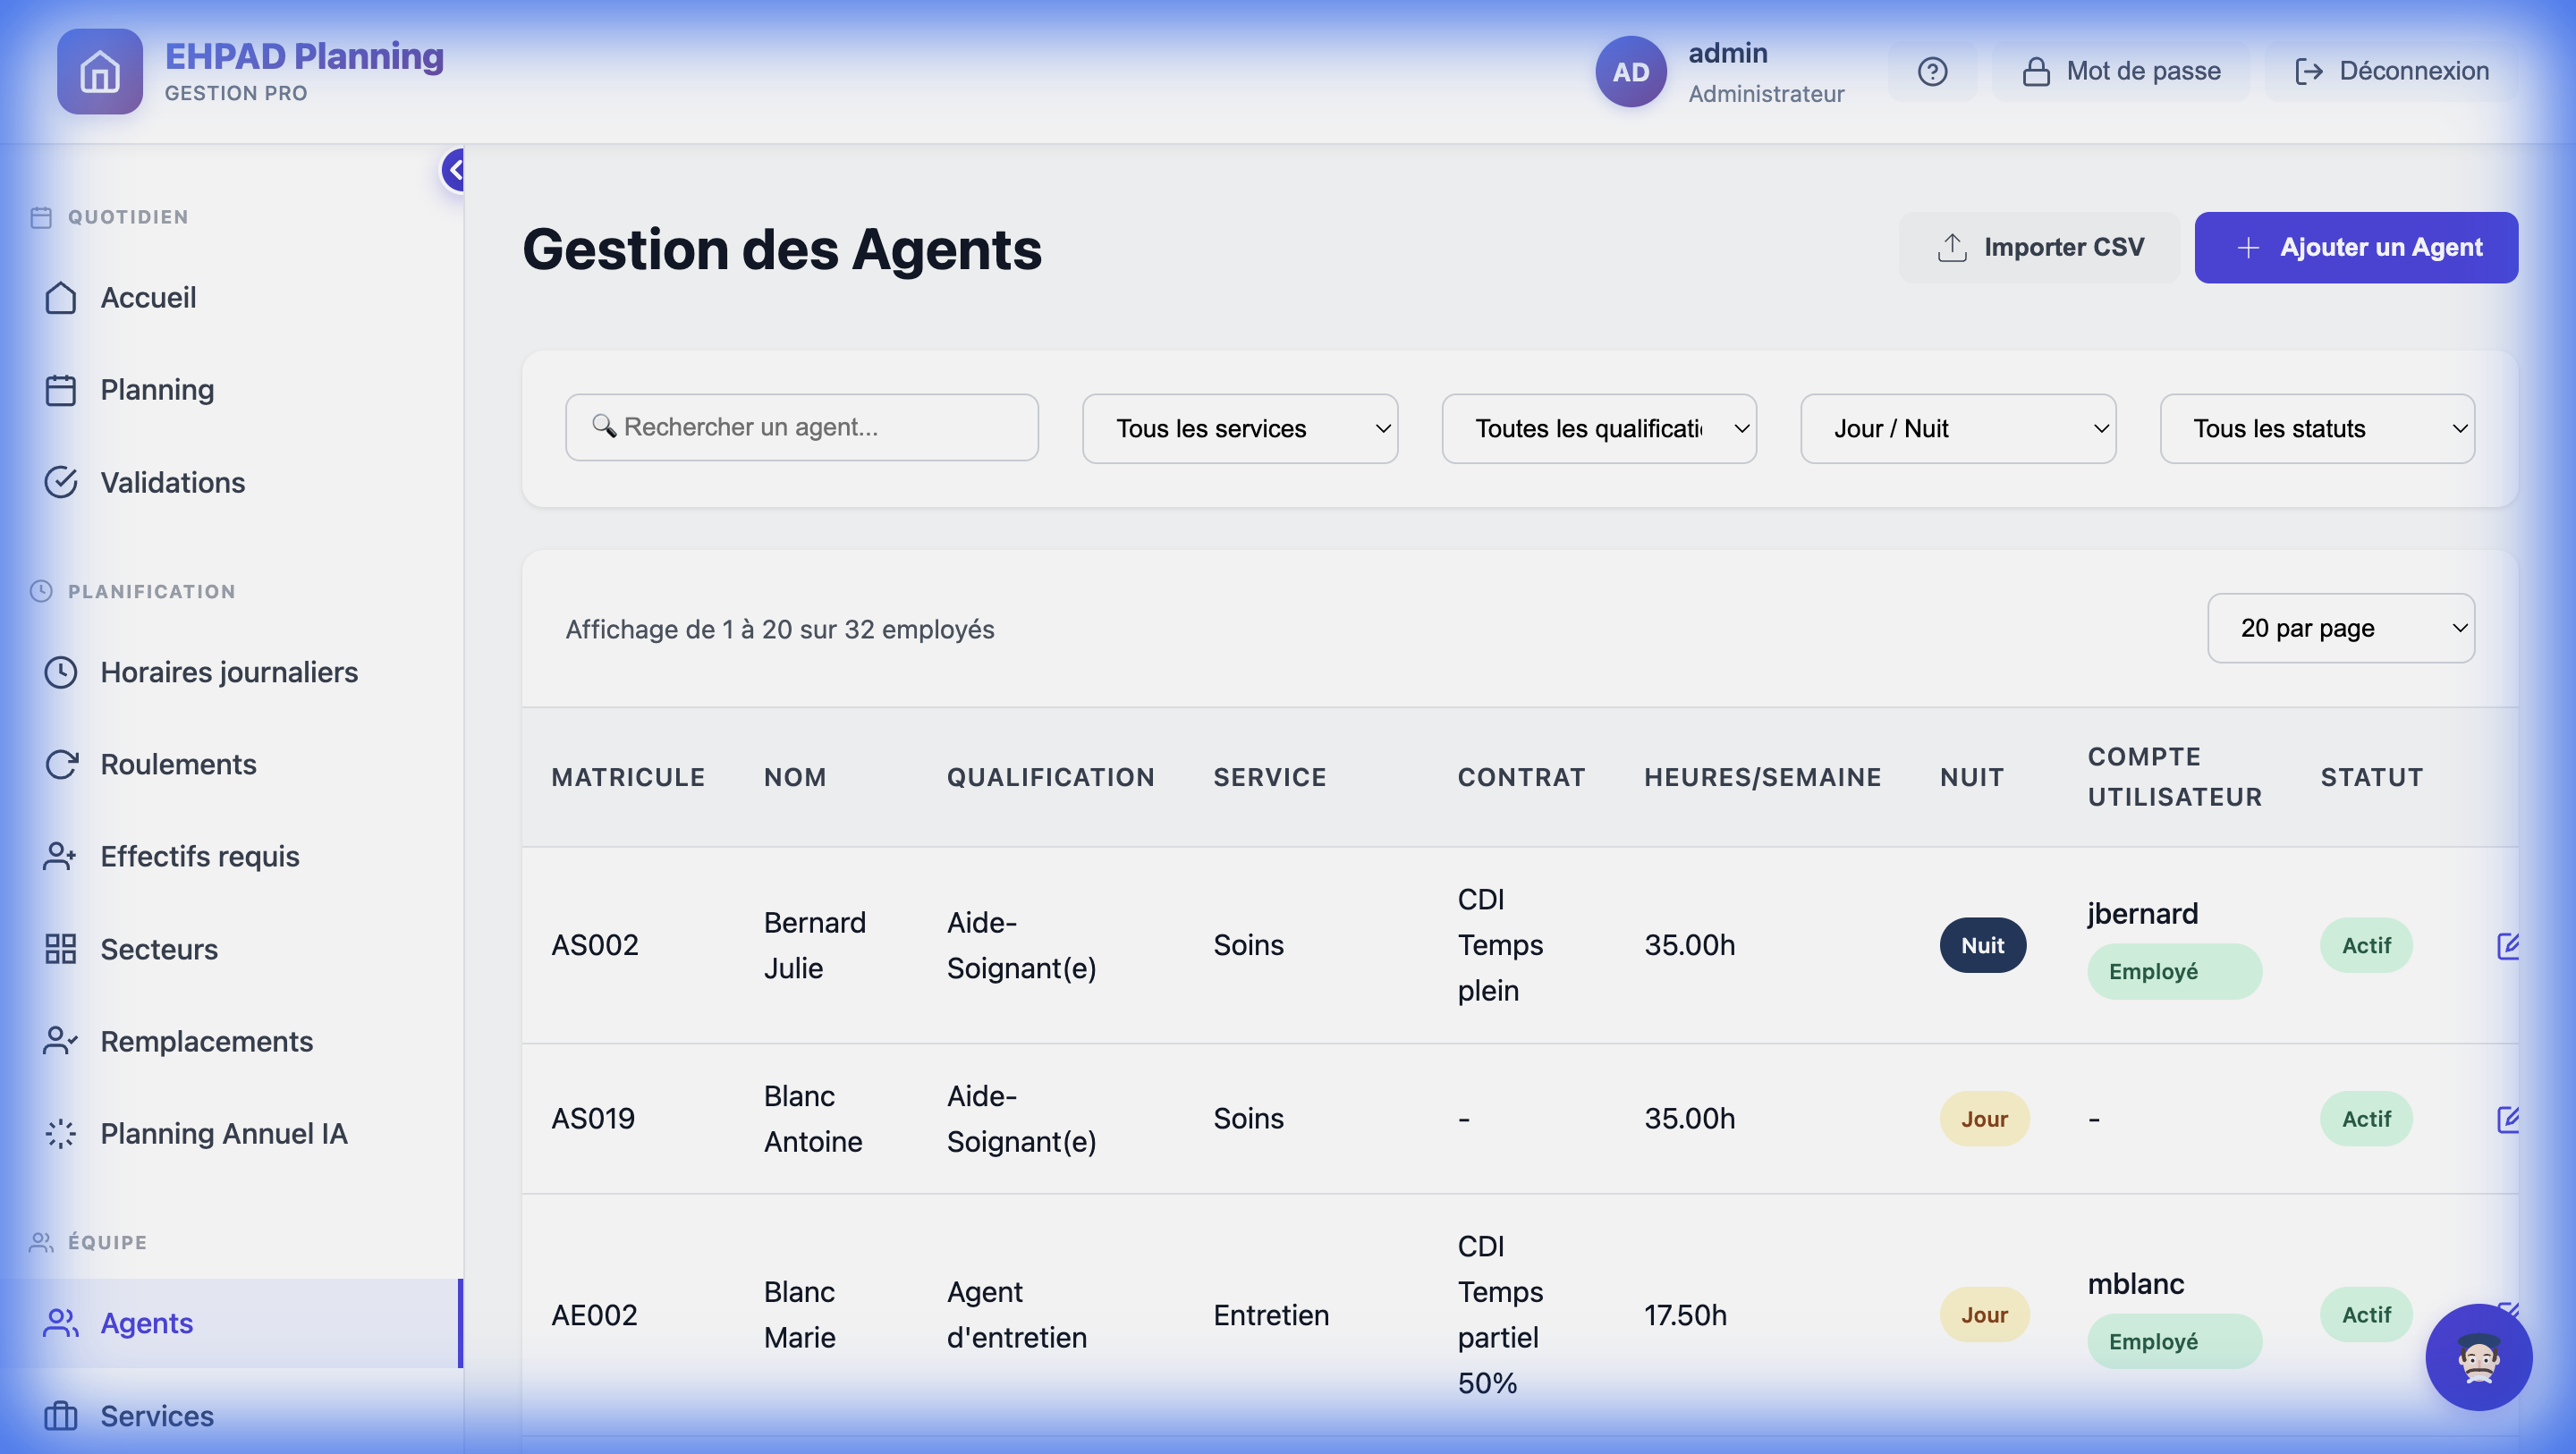Click the Planning Annuel IA sparkle icon
The image size is (2576, 1454).
tap(60, 1133)
